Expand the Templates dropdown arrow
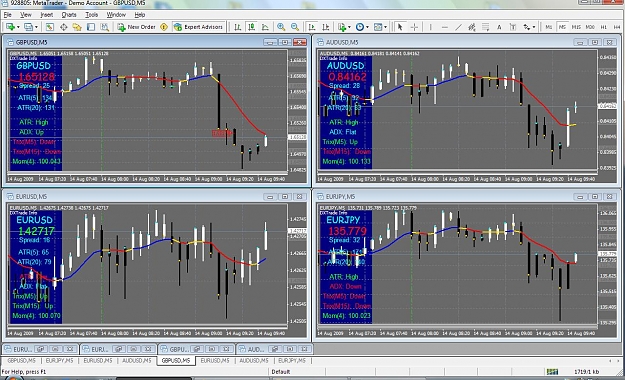625x380 pixels. tap(385, 27)
